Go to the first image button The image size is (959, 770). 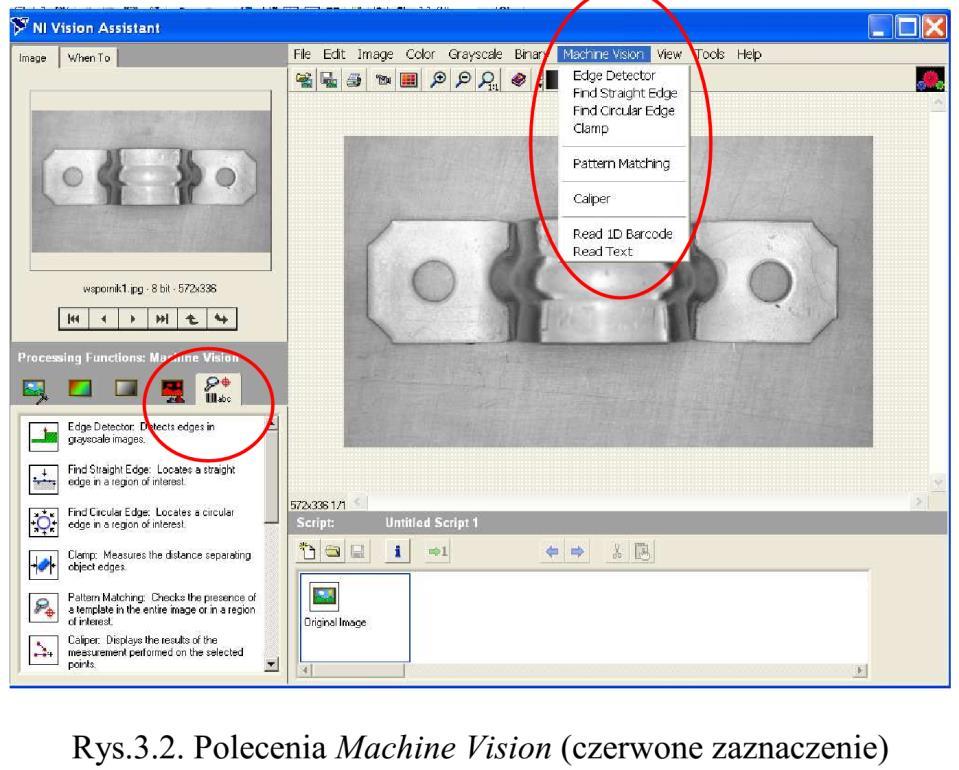click(x=74, y=319)
